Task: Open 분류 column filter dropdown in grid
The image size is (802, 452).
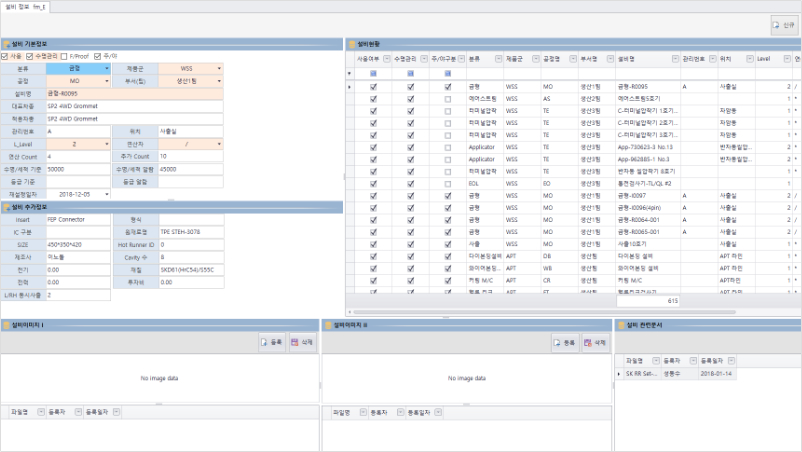Action: click(498, 59)
